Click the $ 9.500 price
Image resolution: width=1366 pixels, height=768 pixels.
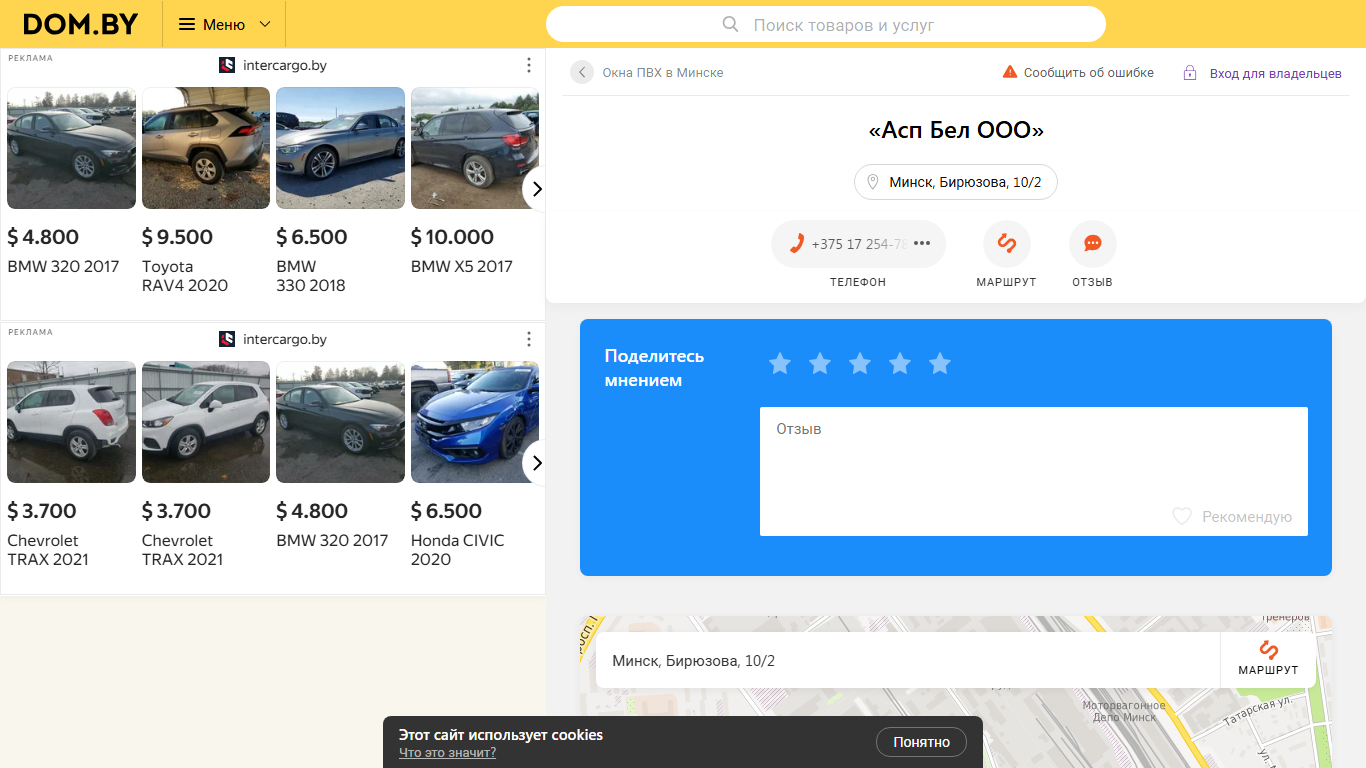click(178, 237)
